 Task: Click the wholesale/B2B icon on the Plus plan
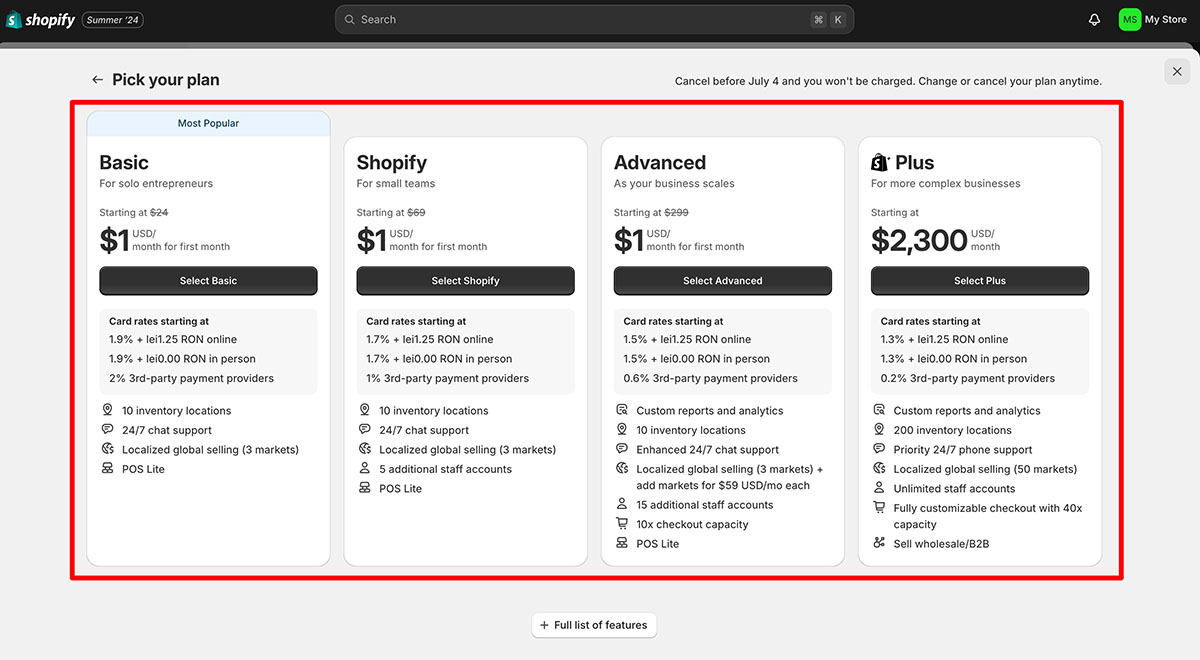(x=877, y=543)
